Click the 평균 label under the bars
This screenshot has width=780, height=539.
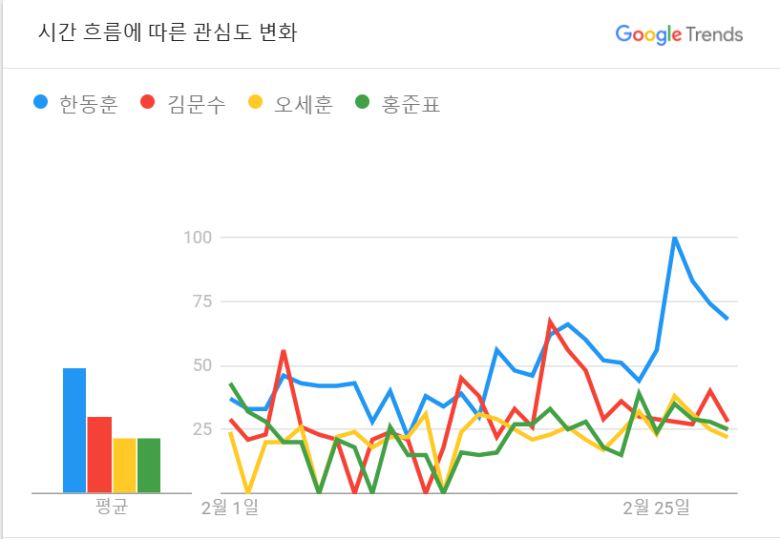(112, 507)
